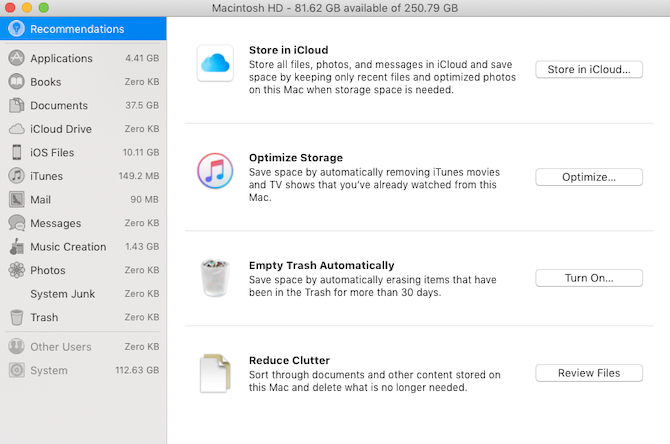Open the Store in iCloud options
670x444 pixels.
pos(588,69)
